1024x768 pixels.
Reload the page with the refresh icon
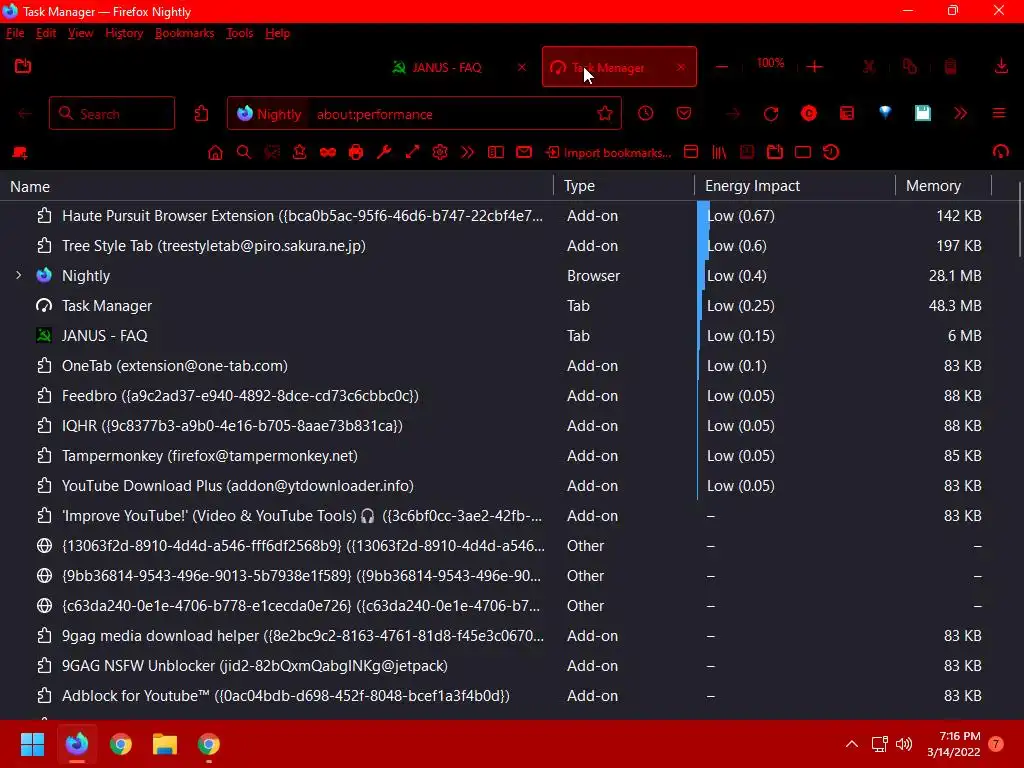click(771, 114)
